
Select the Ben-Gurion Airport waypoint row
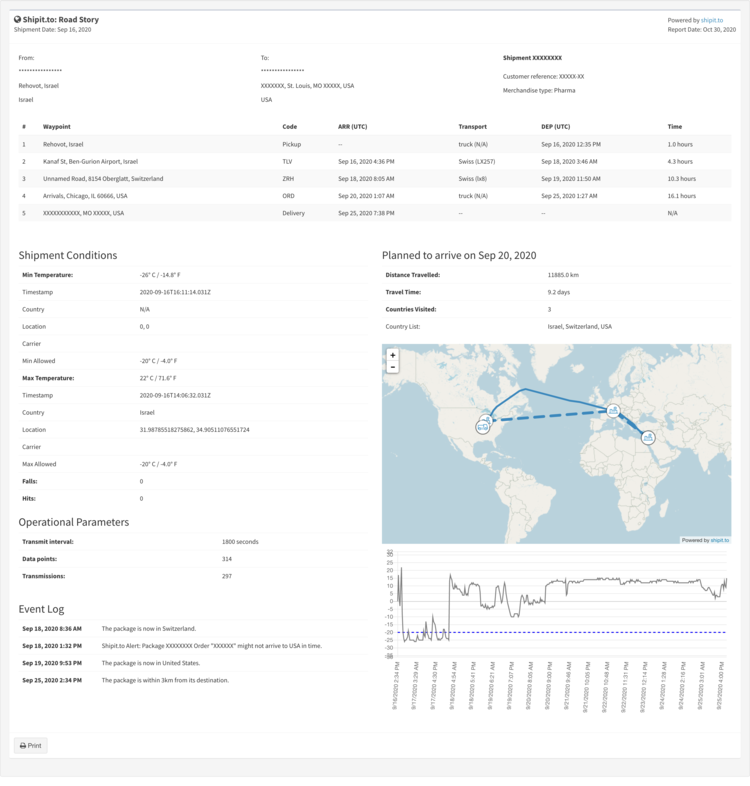(x=375, y=161)
